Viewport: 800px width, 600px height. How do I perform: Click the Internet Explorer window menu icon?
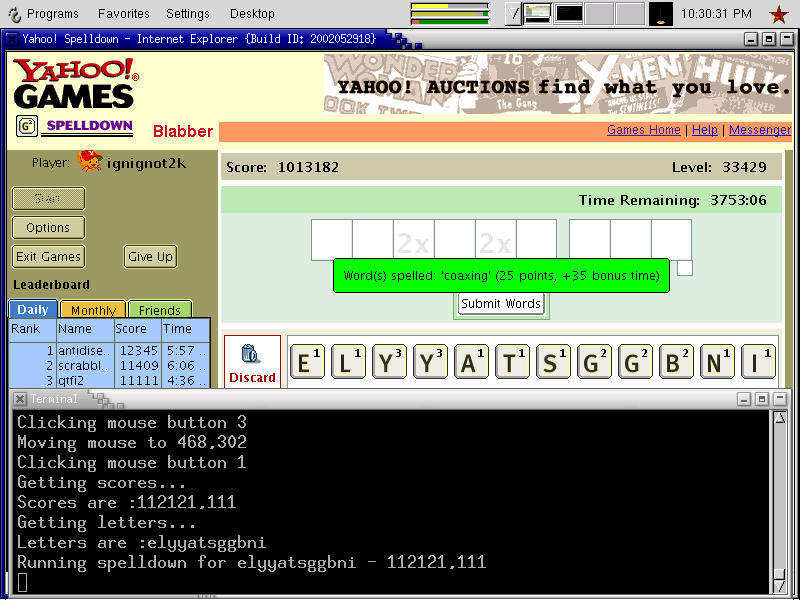click(x=13, y=39)
